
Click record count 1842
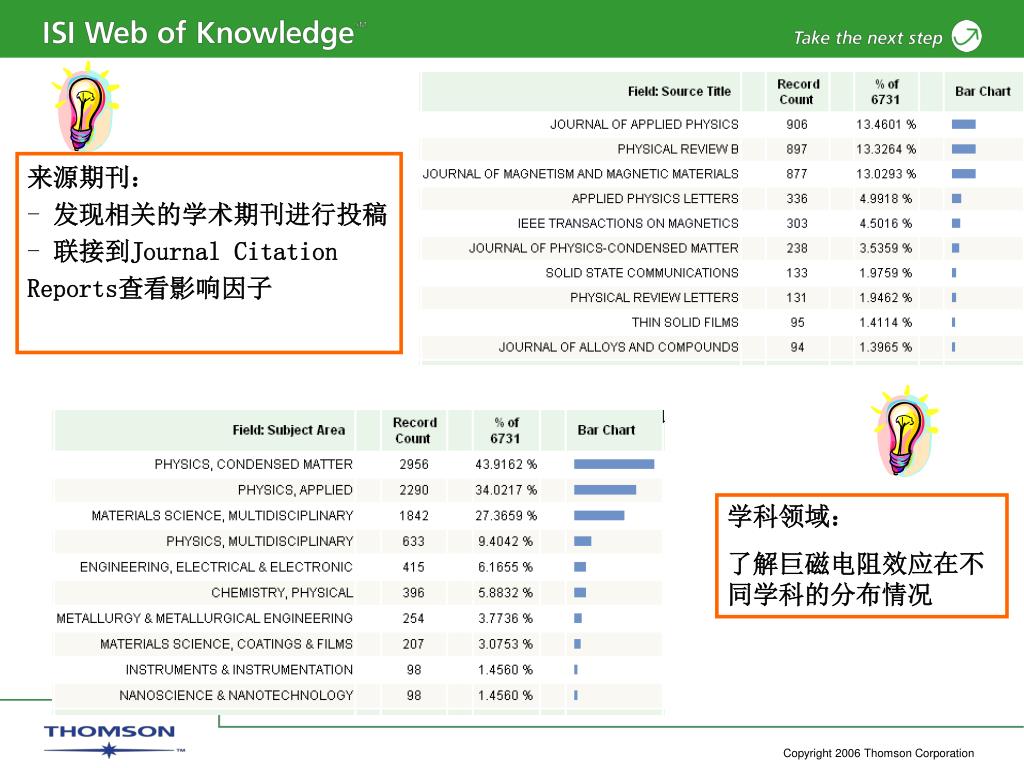point(414,516)
